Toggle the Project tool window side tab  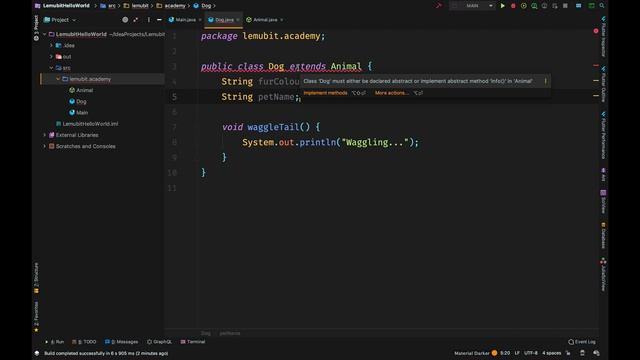[x=36, y=28]
